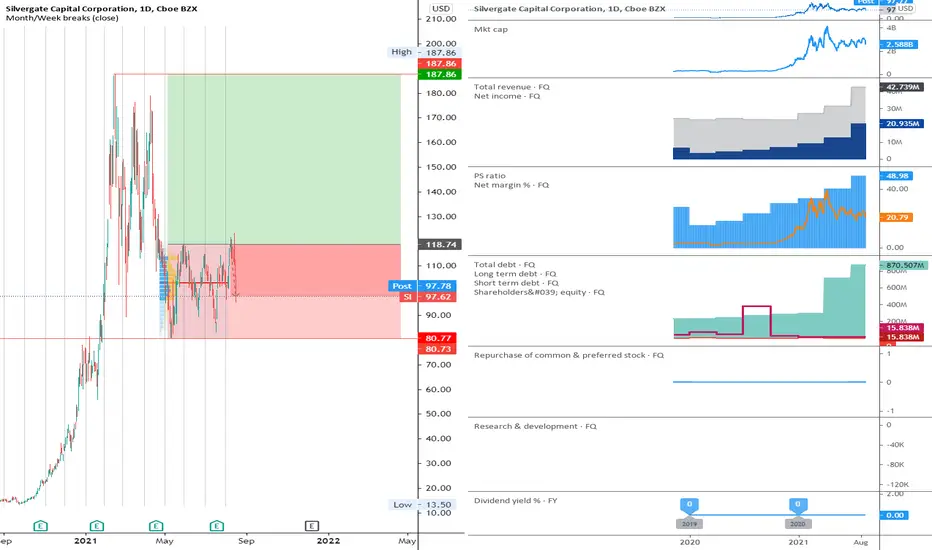Click the Low 13.50 price label
This screenshot has width=932, height=550.
(x=423, y=505)
